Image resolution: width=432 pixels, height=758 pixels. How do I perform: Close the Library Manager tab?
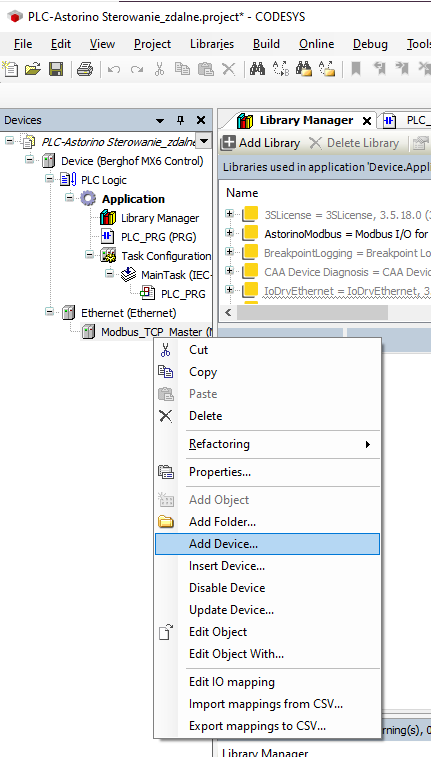pyautogui.click(x=367, y=121)
